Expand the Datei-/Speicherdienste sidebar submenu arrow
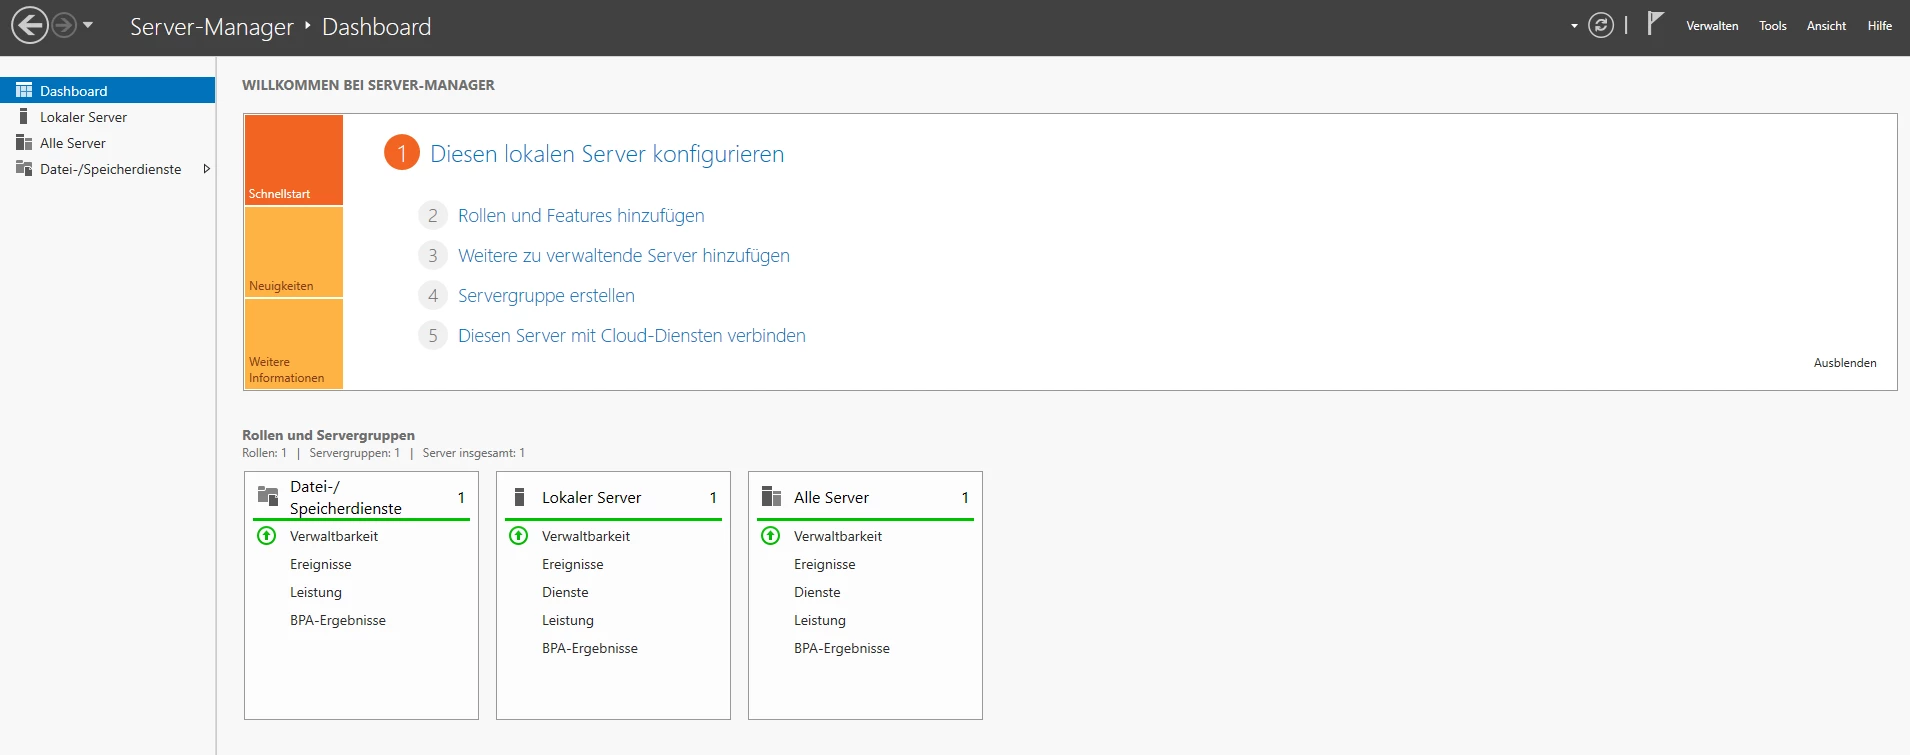 (206, 169)
